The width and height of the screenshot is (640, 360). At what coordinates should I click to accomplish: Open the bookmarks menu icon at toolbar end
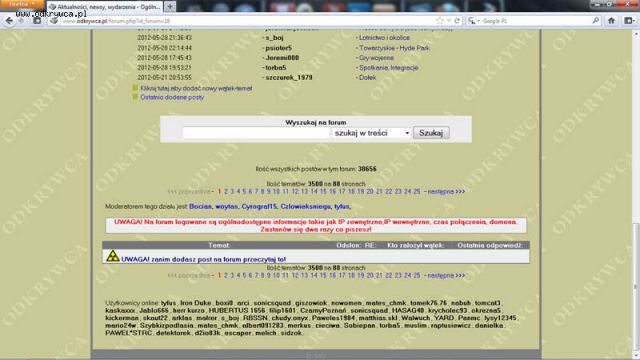click(x=629, y=20)
